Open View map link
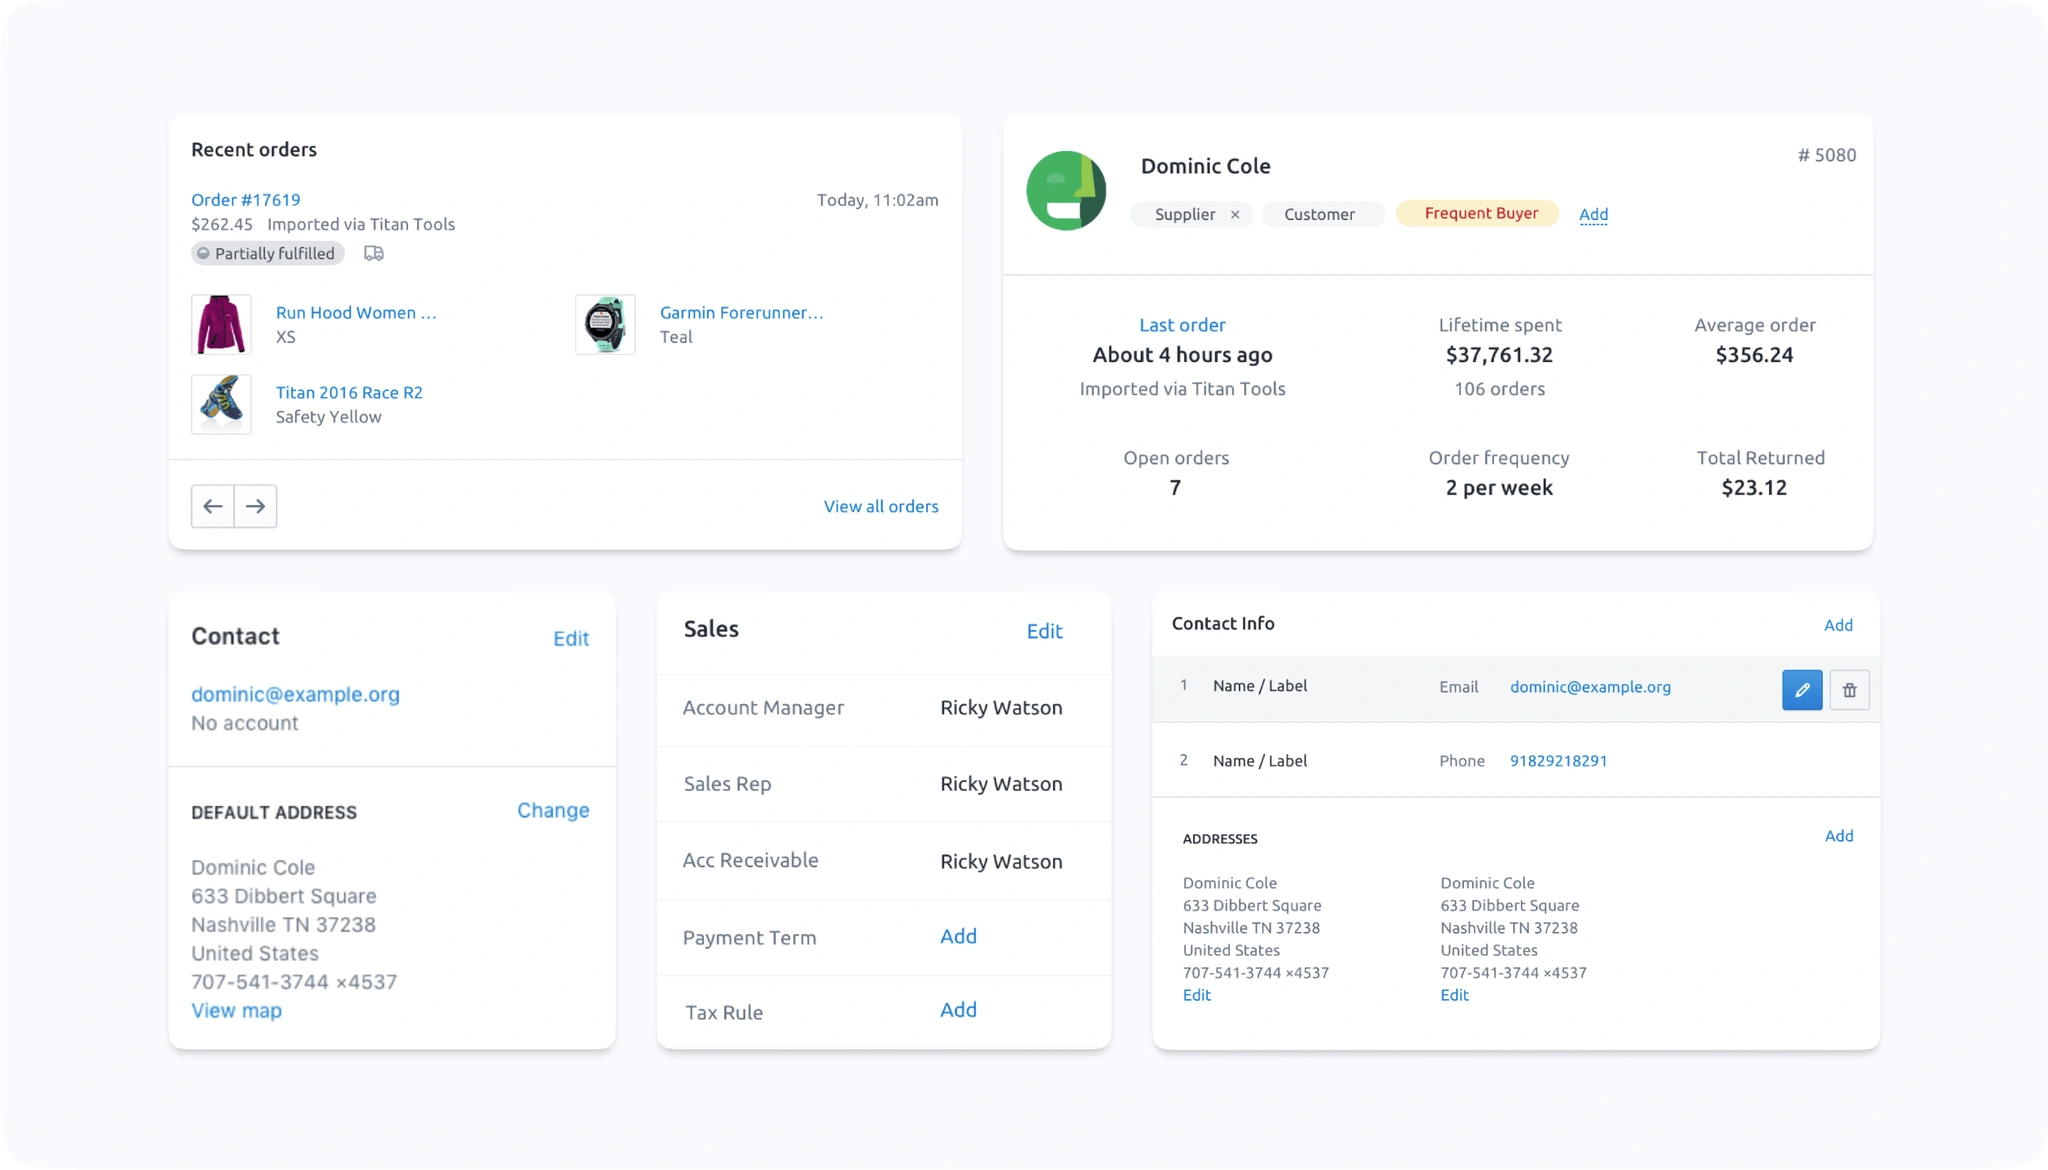The width and height of the screenshot is (2048, 1170). 236,1010
